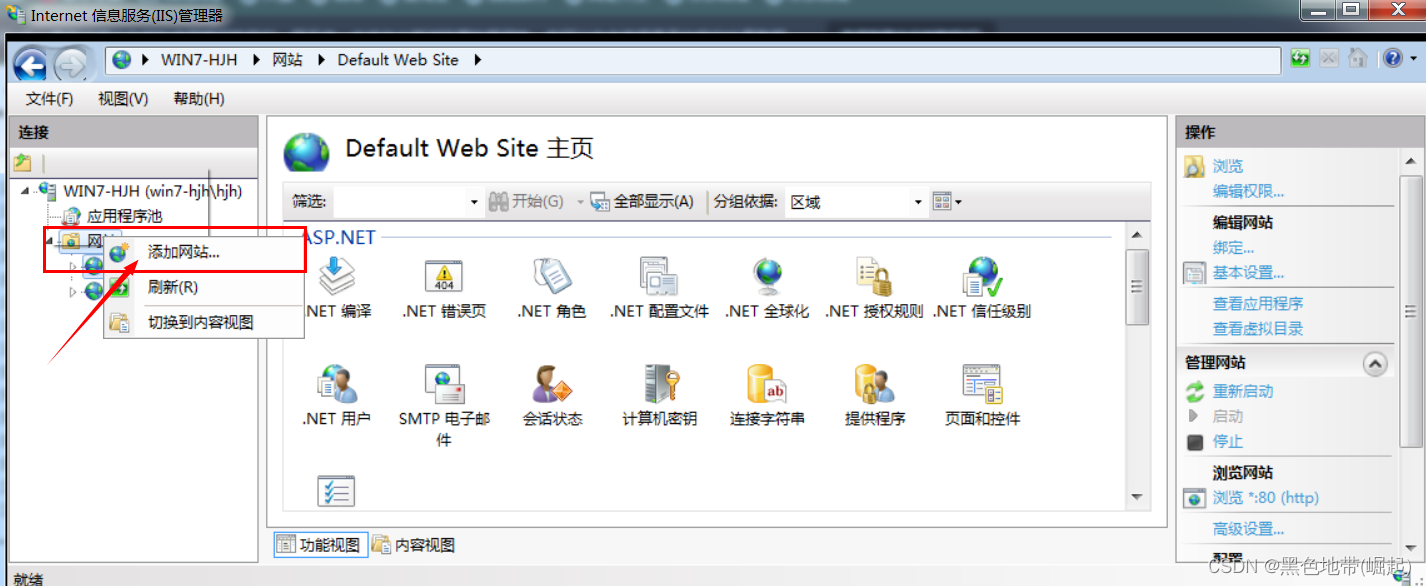Click the home icon in address toolbar
This screenshot has width=1426, height=586.
point(1357,59)
